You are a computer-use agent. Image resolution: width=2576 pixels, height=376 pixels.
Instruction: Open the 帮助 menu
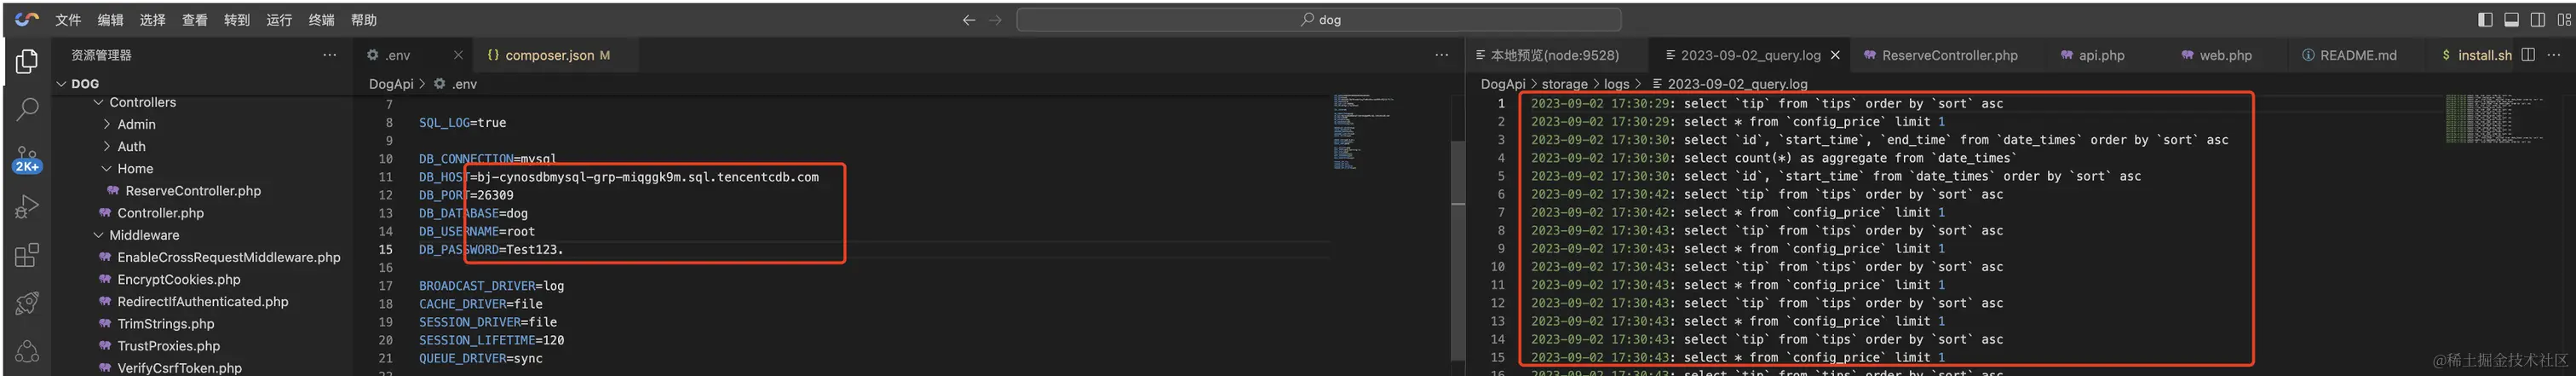[x=364, y=20]
